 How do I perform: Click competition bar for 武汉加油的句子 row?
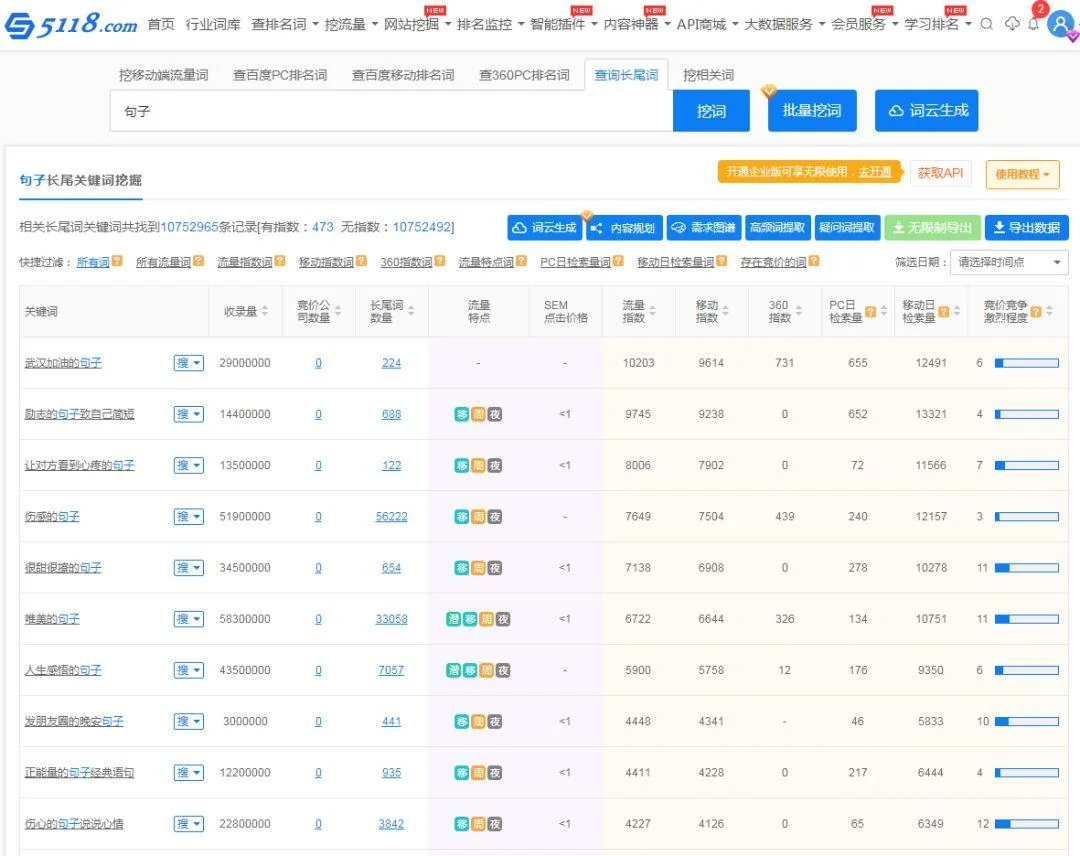point(1026,363)
